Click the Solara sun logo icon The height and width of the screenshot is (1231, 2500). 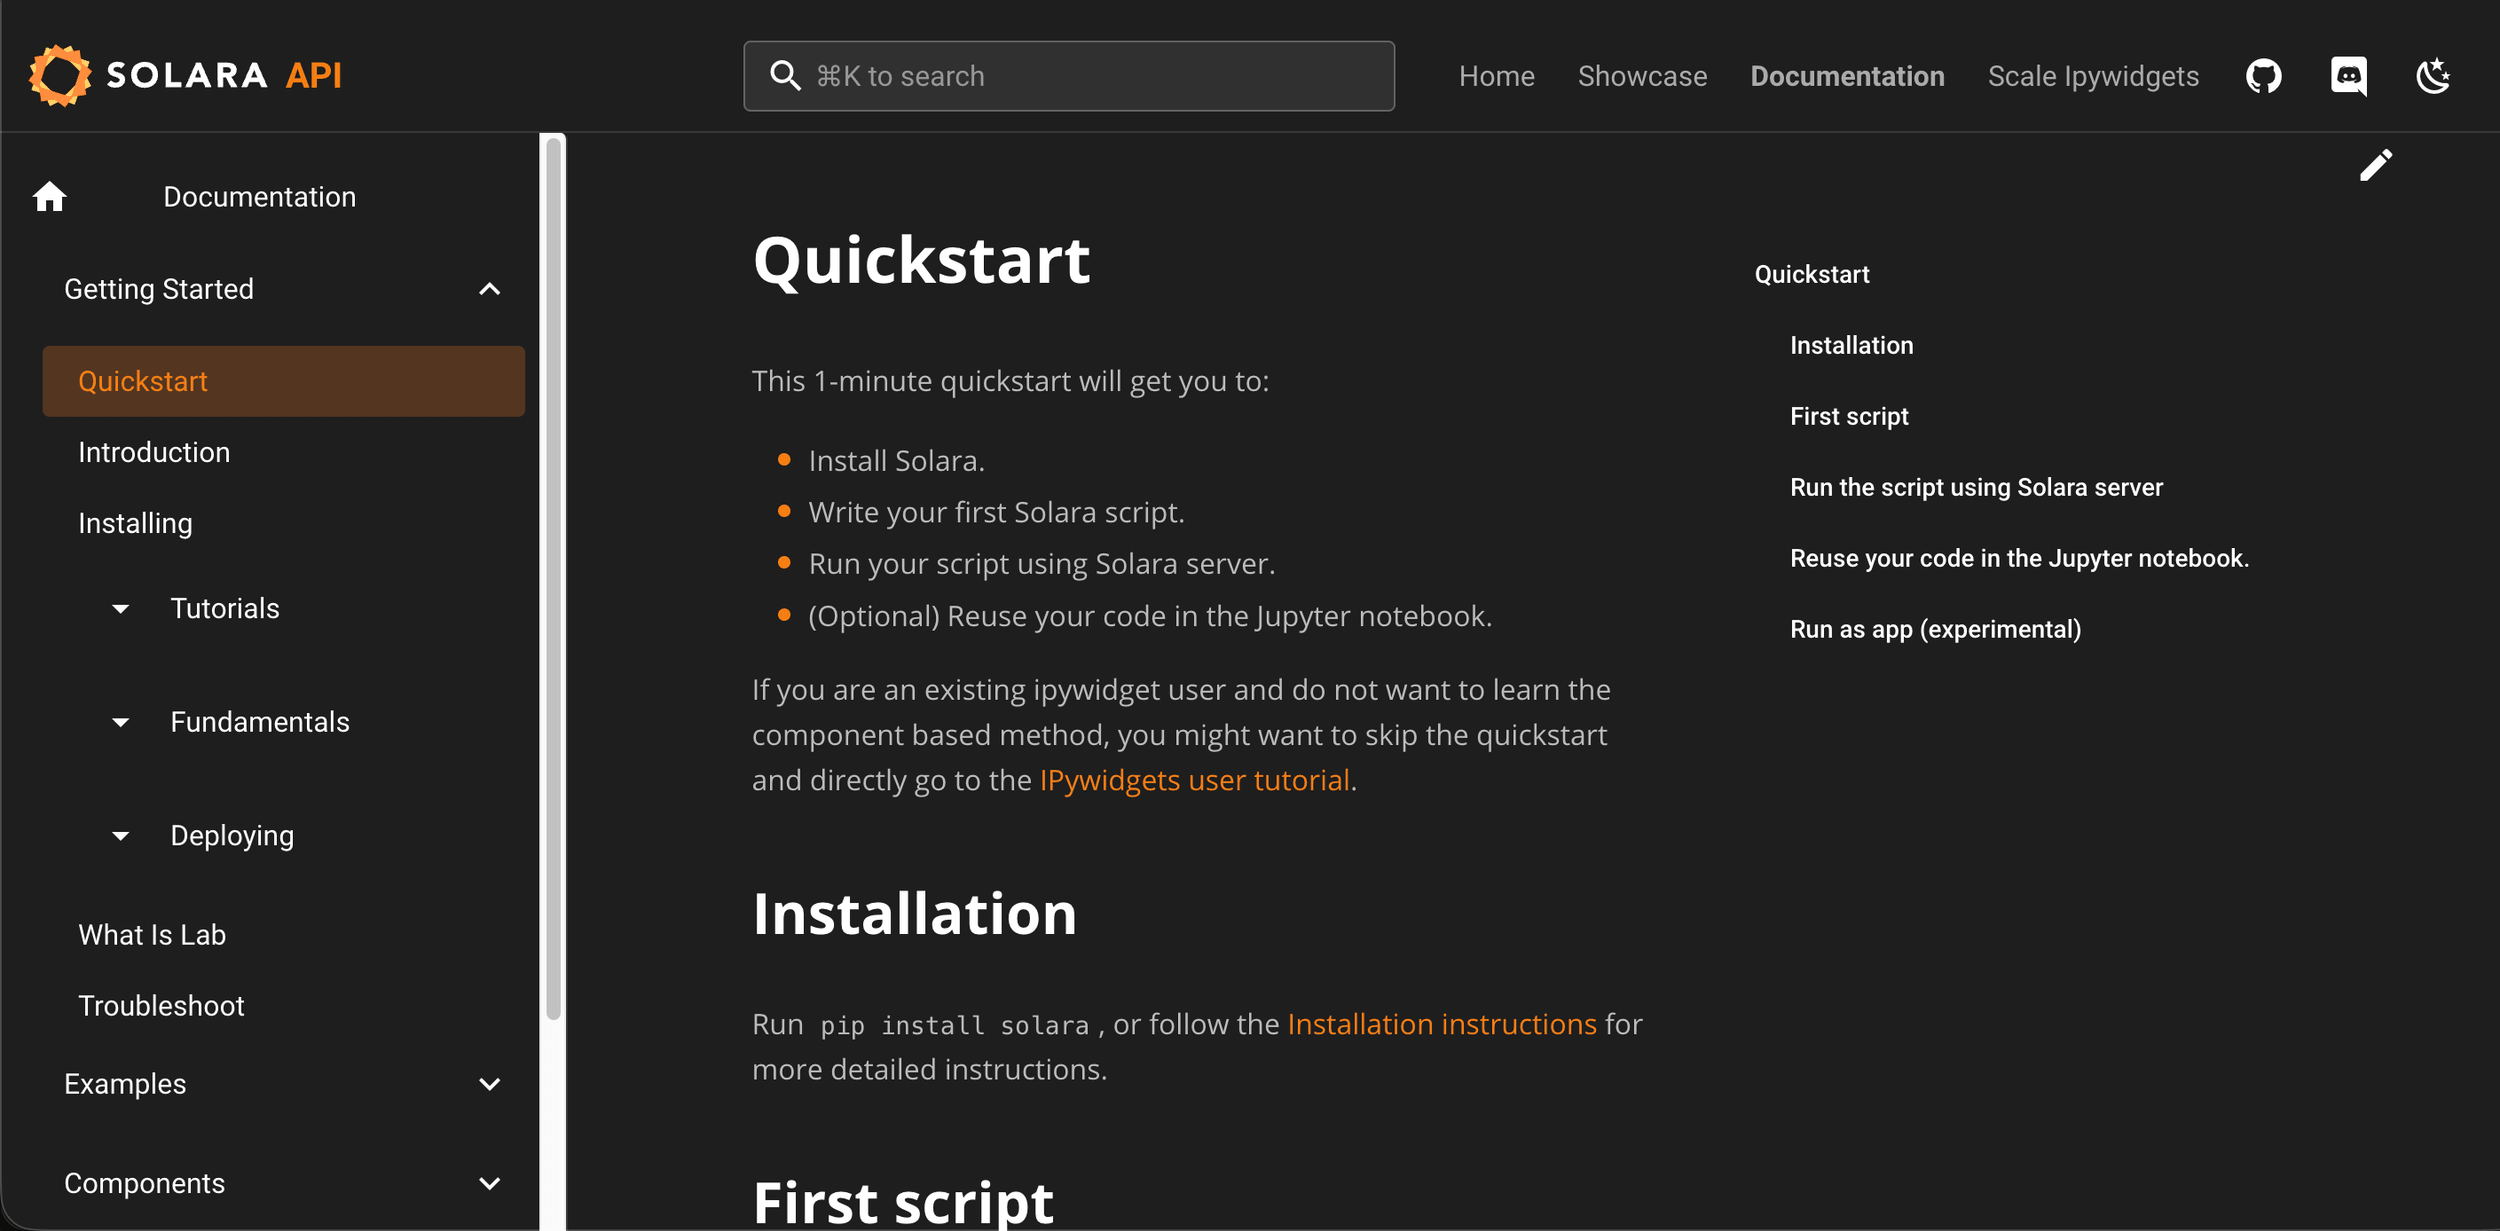click(60, 75)
